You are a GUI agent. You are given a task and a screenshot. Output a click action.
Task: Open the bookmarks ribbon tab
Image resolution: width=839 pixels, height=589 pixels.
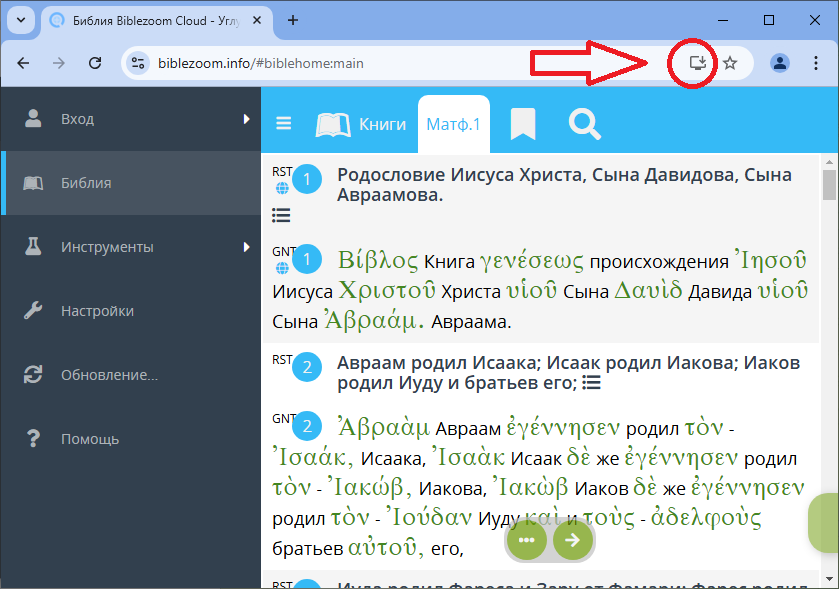point(523,124)
